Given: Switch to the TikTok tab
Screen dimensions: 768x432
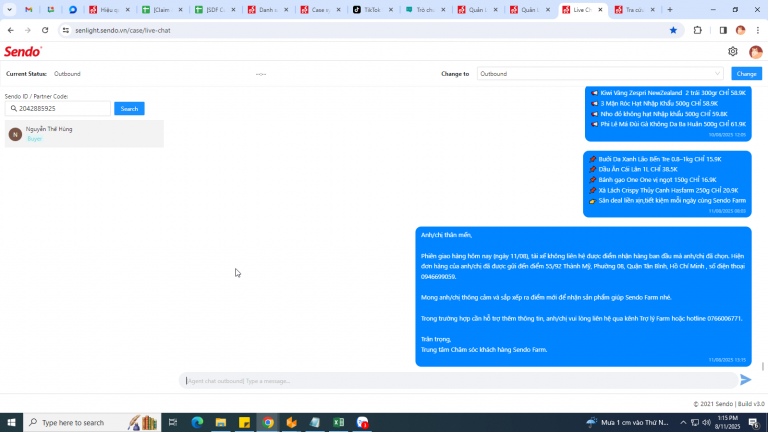Looking at the screenshot, I should [x=373, y=10].
